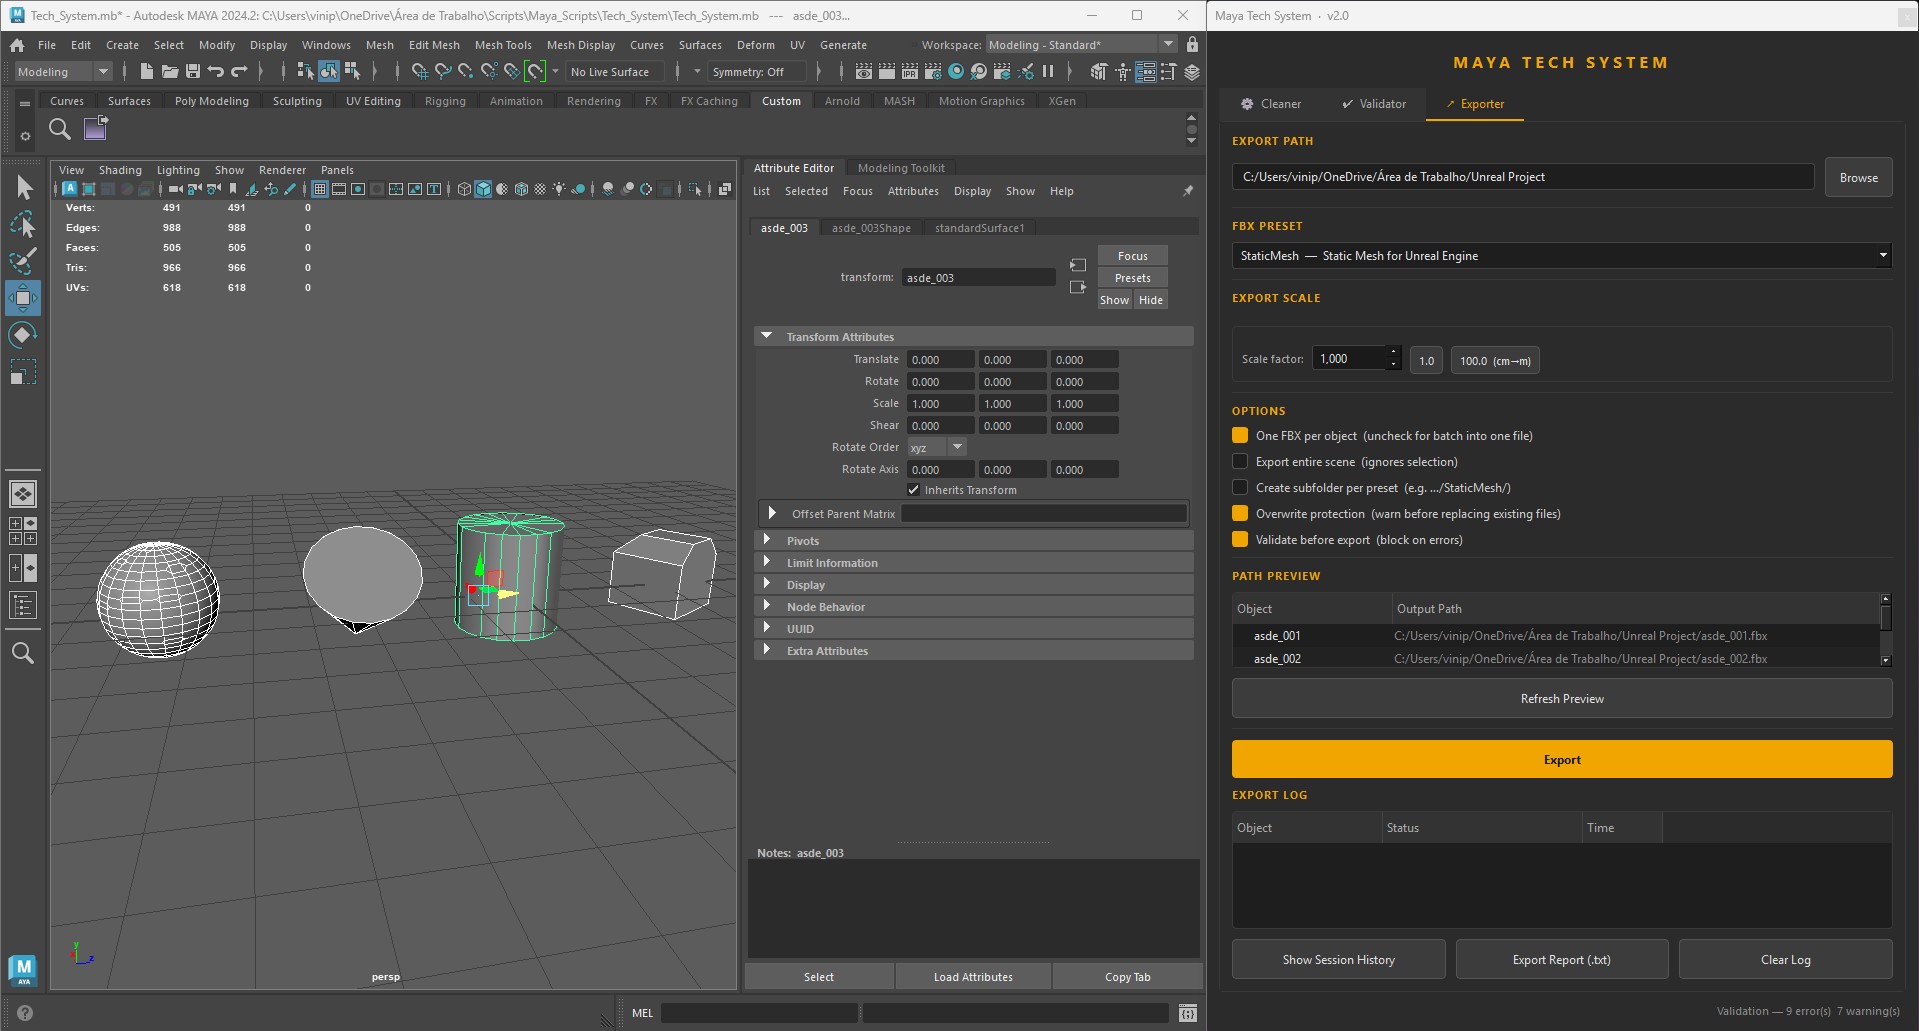Open the asde_003Shape node tab

point(871,228)
